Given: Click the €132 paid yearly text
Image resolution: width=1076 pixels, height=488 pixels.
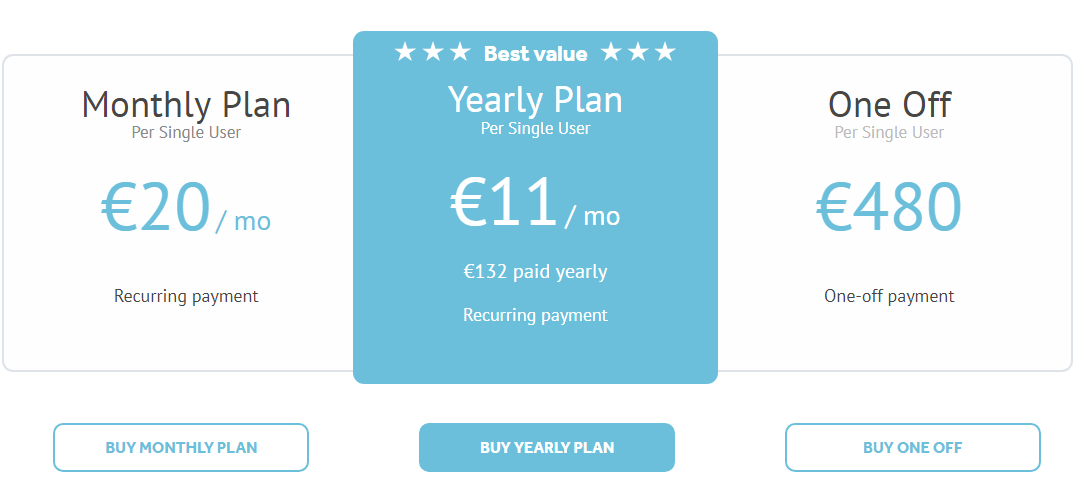Looking at the screenshot, I should [x=535, y=272].
